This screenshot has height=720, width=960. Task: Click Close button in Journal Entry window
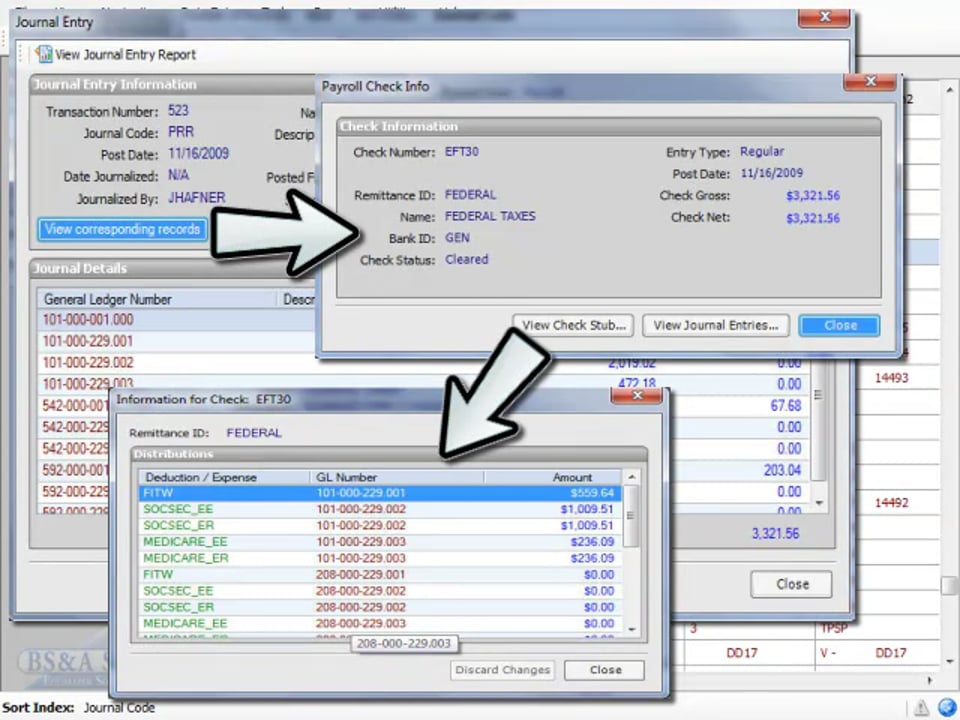(x=792, y=584)
